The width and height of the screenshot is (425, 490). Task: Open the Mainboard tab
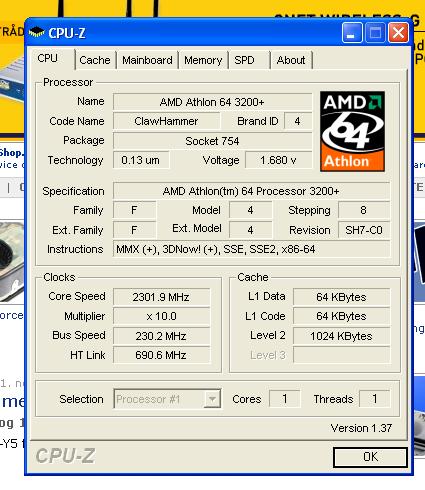tap(147, 60)
